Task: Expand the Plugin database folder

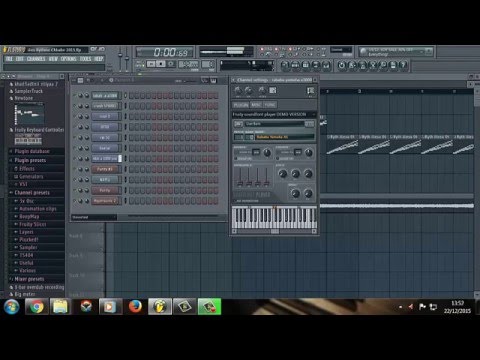Action: click(x=32, y=151)
